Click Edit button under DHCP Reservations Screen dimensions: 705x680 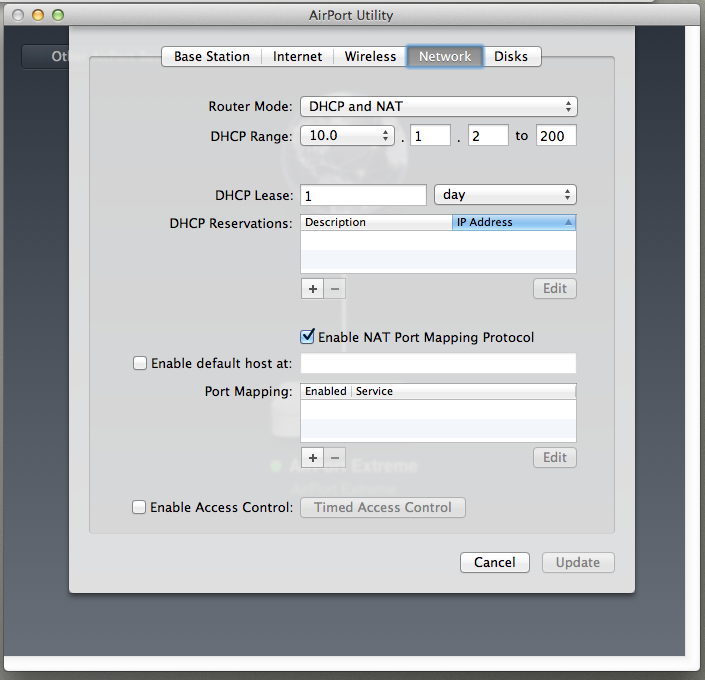click(x=555, y=289)
